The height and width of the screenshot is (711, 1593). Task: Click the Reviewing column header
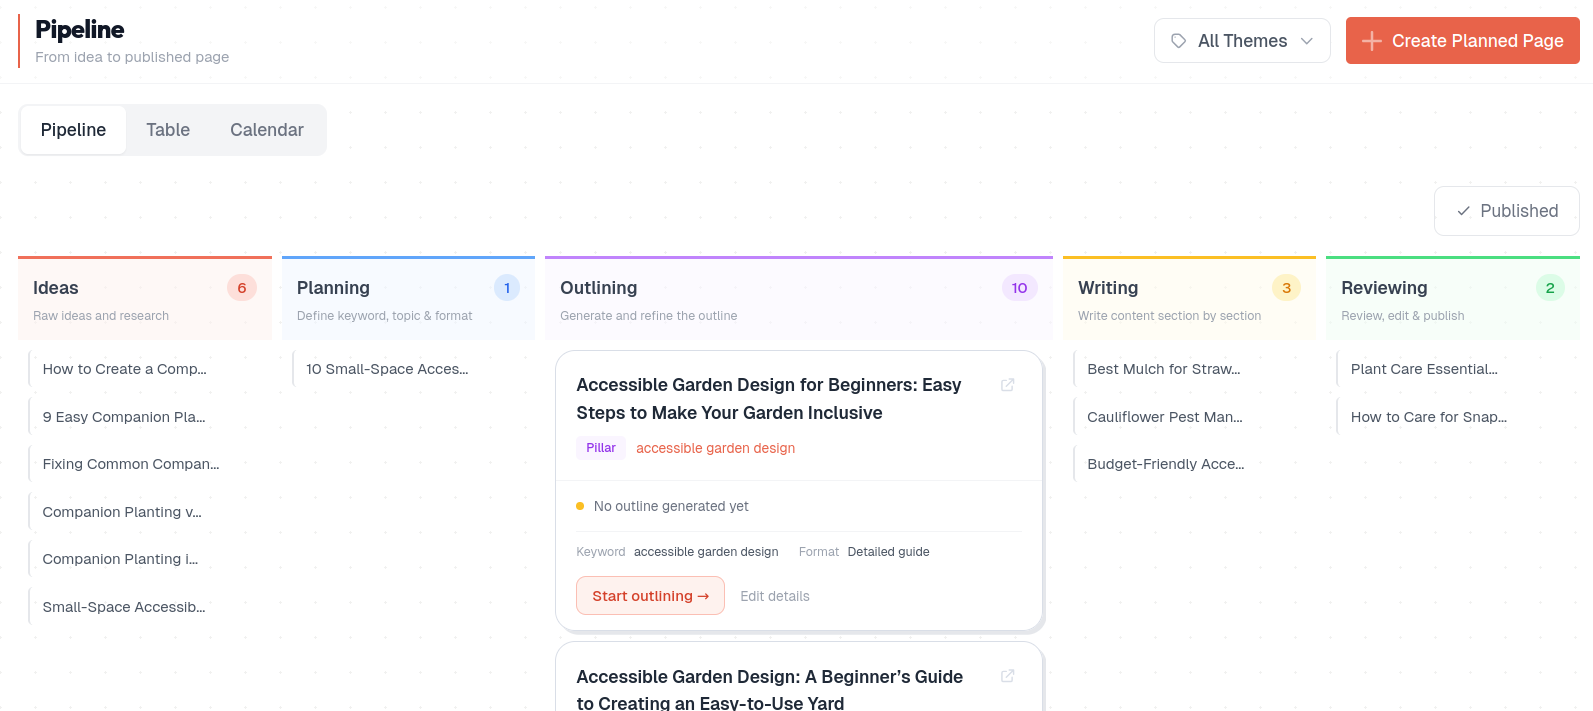(1453, 299)
